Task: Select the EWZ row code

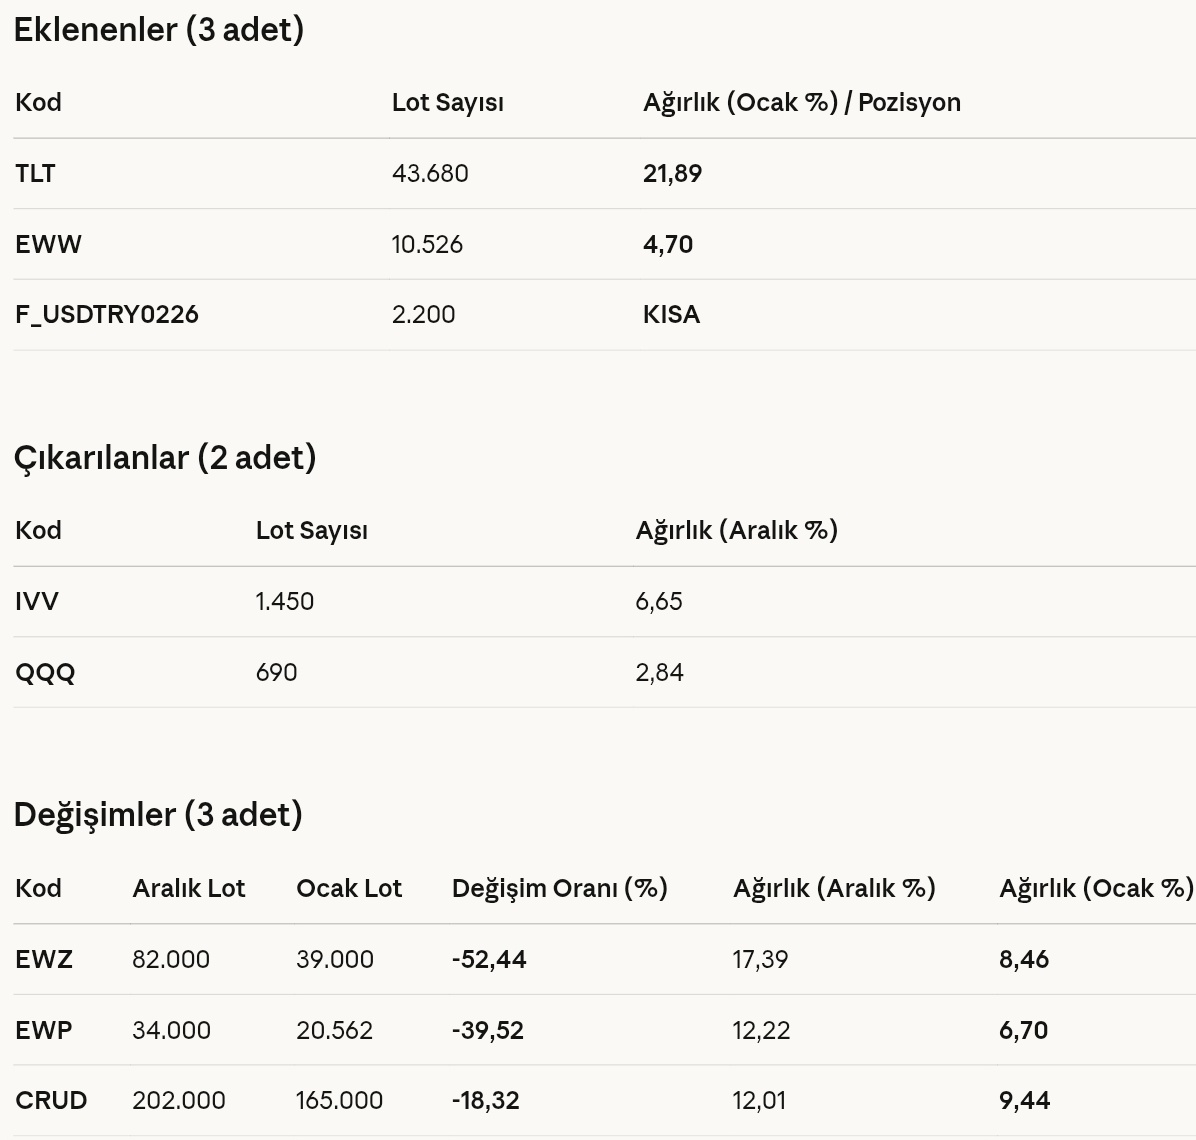Action: coord(43,959)
